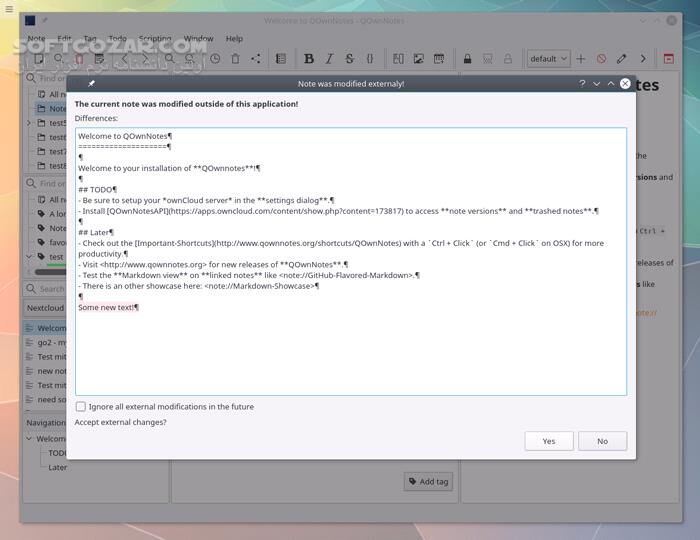Select the TODO heading in Navigation
The width and height of the screenshot is (700, 540).
point(57,453)
